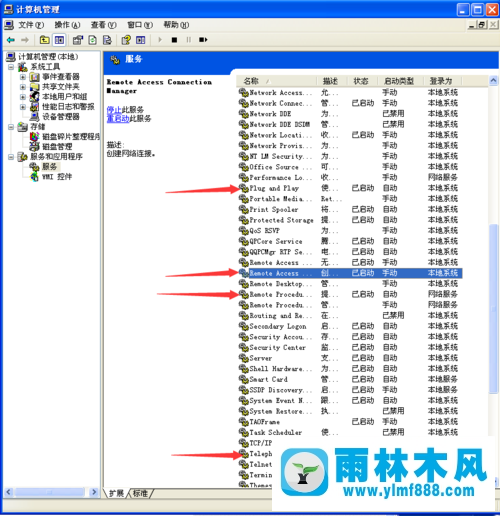Collapse the 系统工具 tree node

coord(11,67)
